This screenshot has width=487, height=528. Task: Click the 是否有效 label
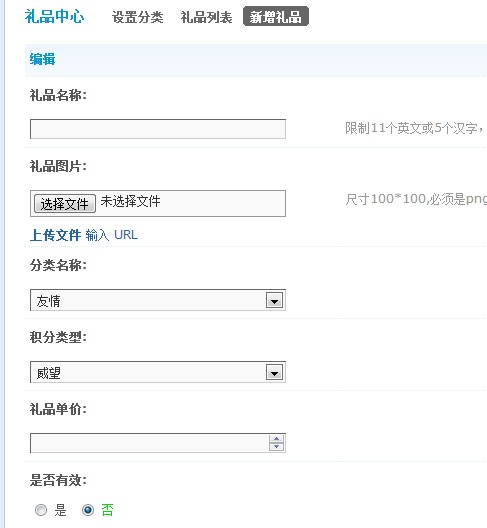[x=58, y=480]
